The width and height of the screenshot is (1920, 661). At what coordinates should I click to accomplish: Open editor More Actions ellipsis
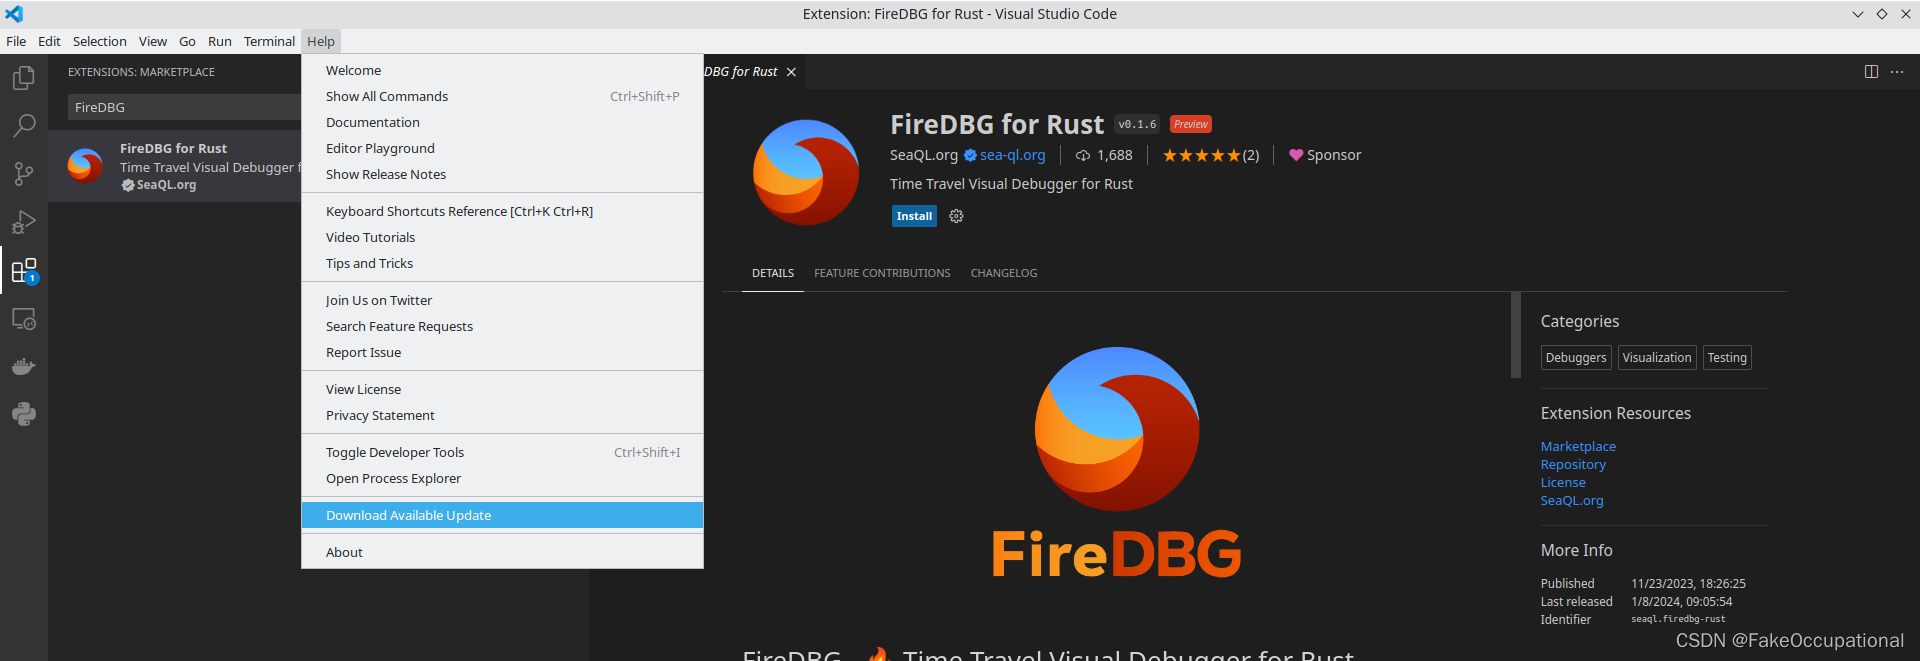(x=1897, y=72)
